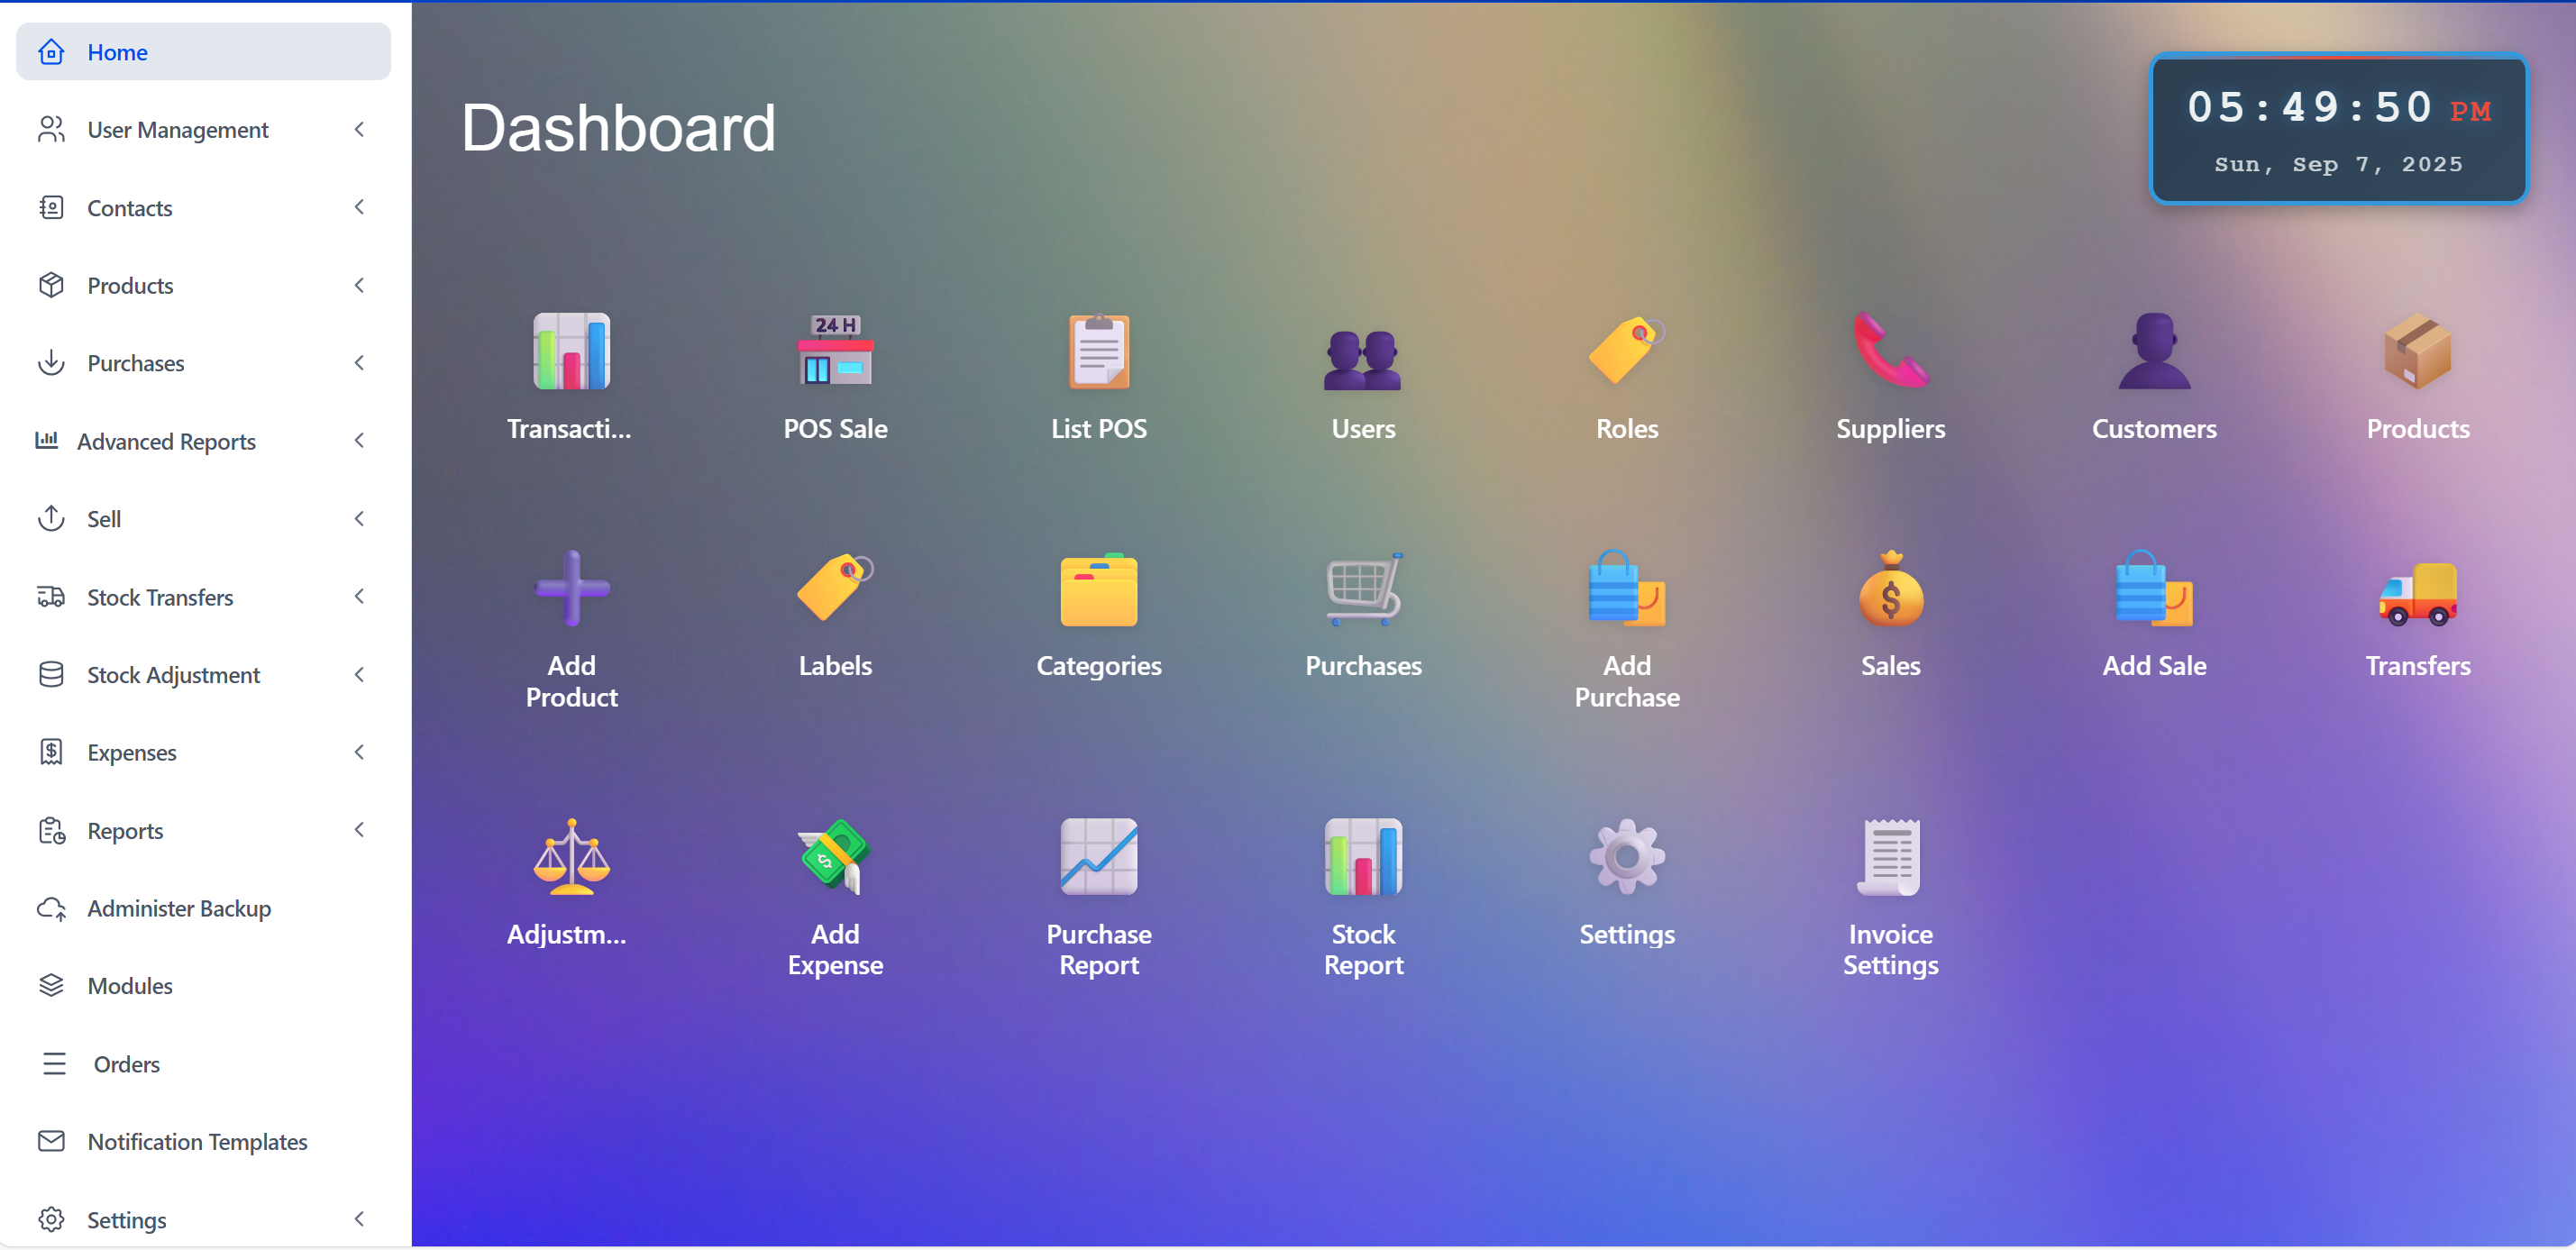This screenshot has height=1250, width=2576.
Task: Open the POS Sale store icon
Action: (835, 352)
